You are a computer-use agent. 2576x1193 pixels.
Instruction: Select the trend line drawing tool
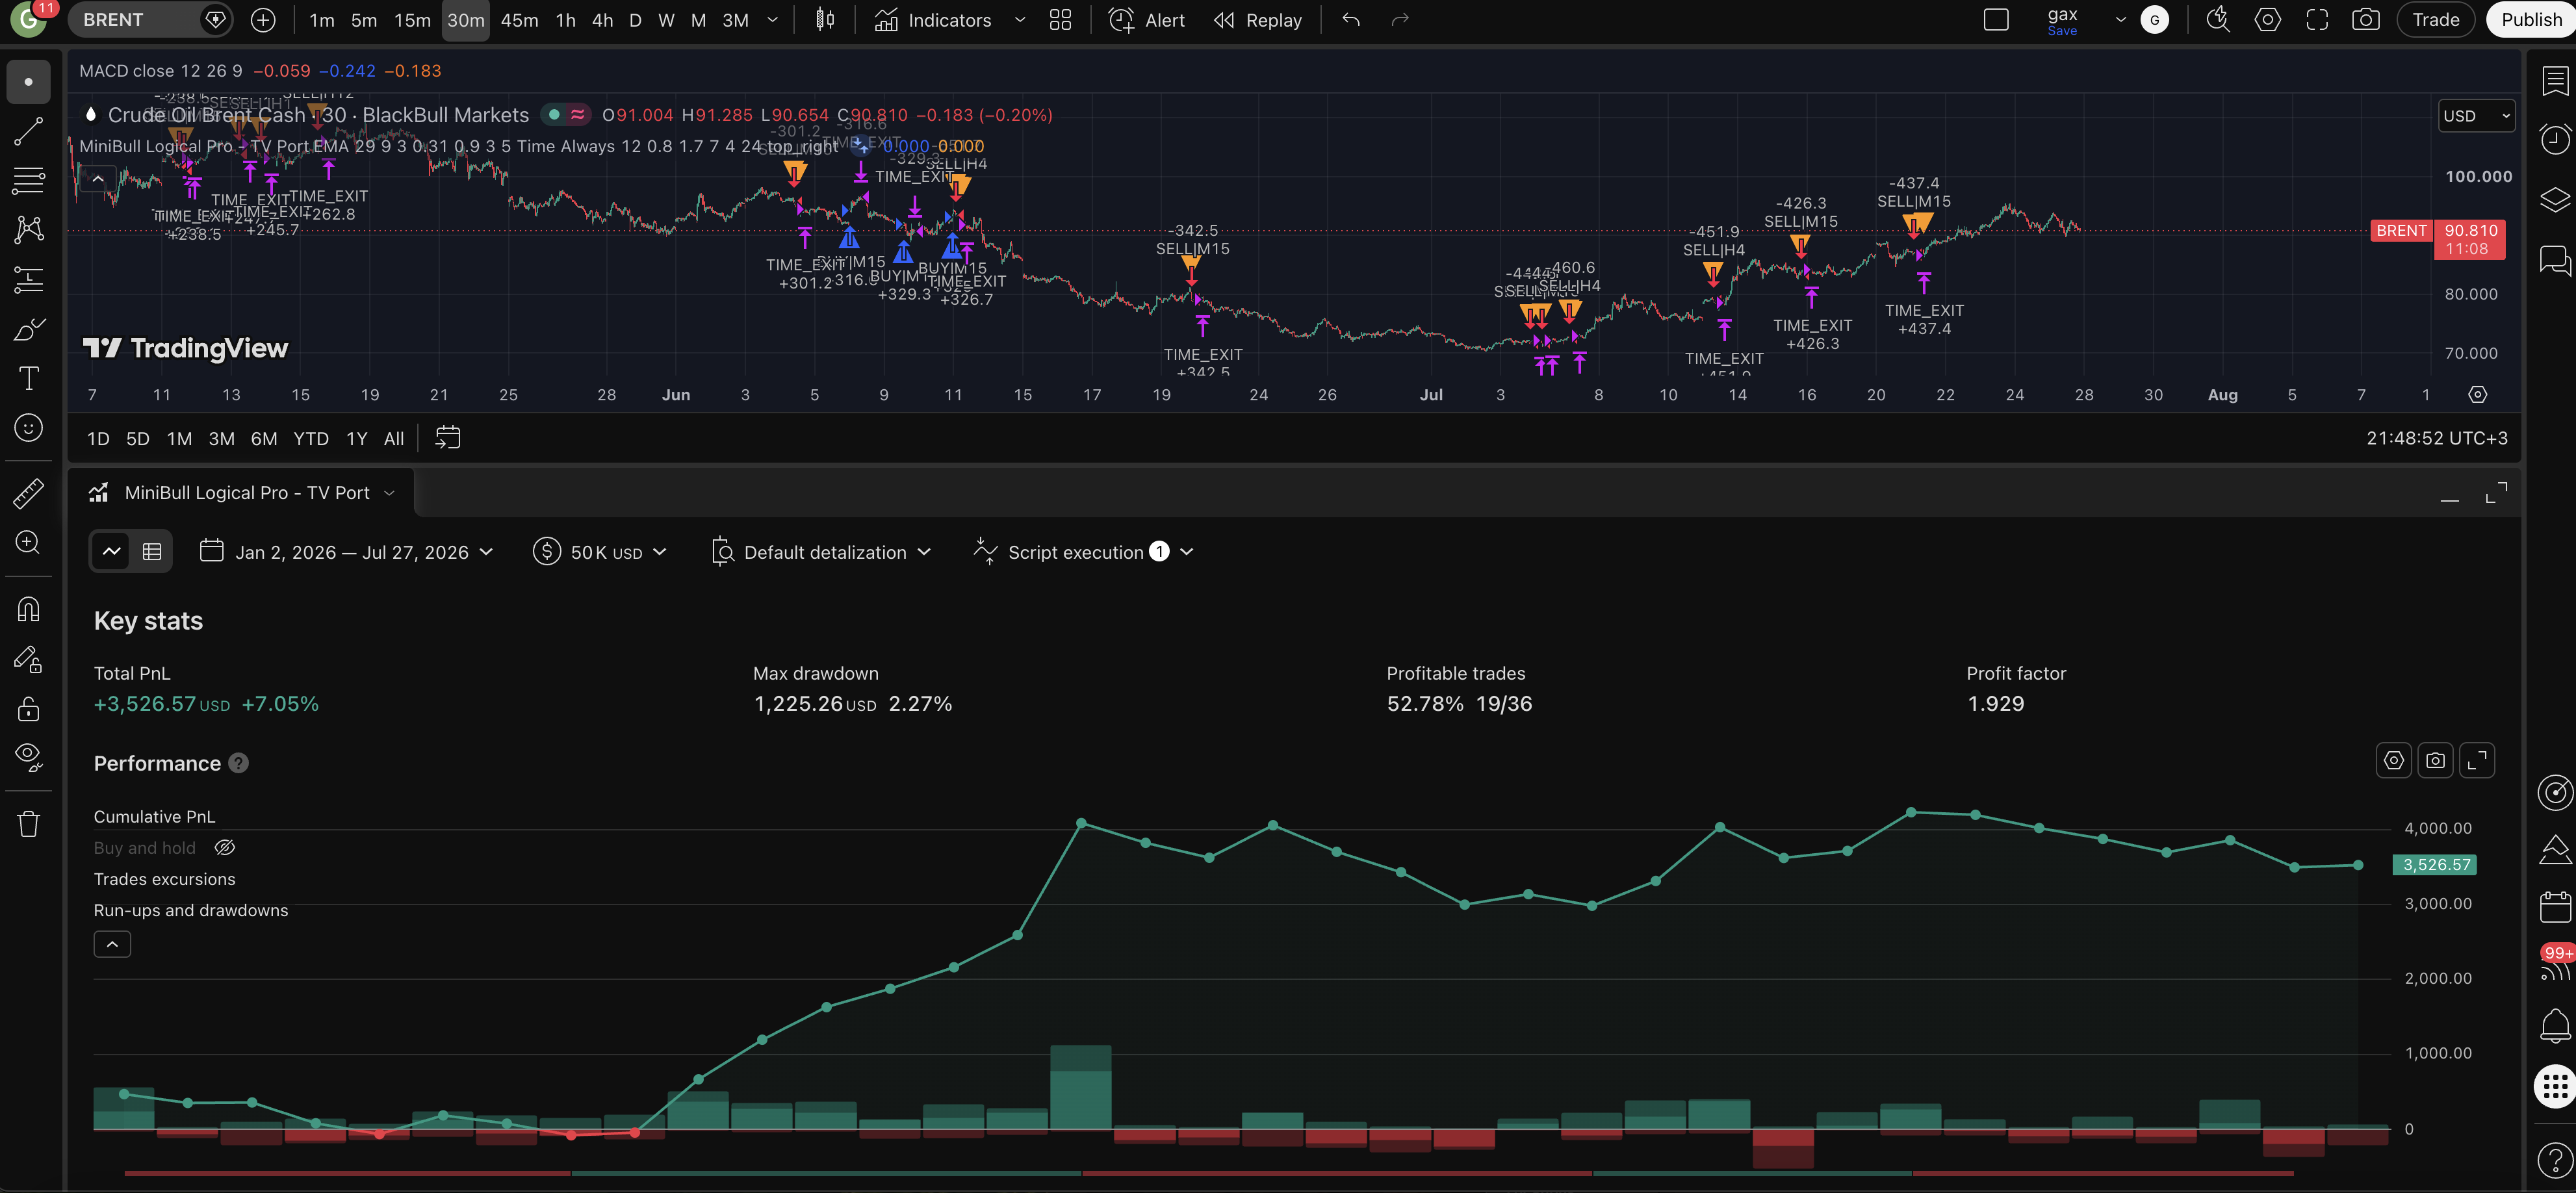[x=28, y=131]
